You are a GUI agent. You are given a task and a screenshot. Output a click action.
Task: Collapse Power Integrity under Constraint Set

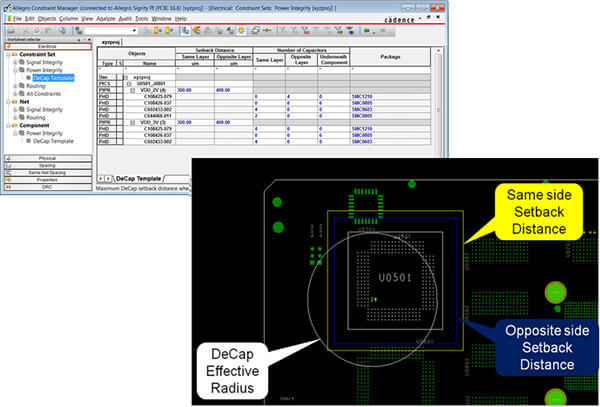point(15,70)
